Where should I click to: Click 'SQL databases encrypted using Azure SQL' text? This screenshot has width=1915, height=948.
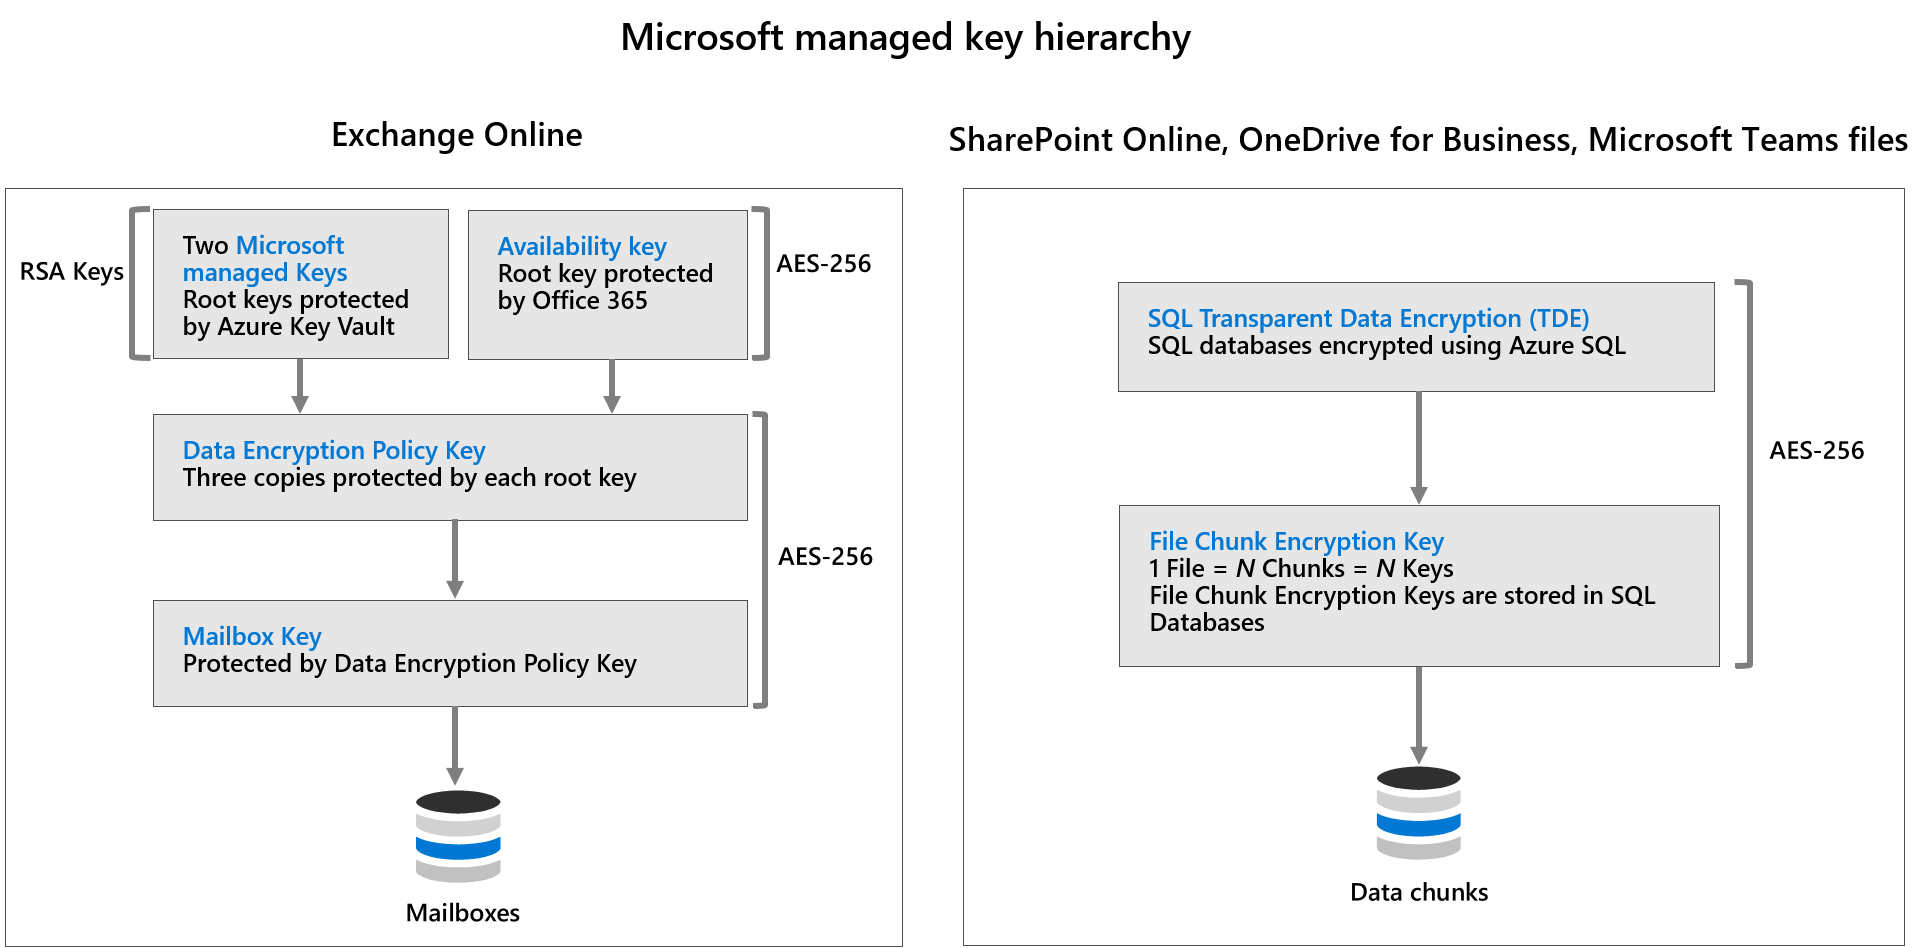pyautogui.click(x=1386, y=346)
